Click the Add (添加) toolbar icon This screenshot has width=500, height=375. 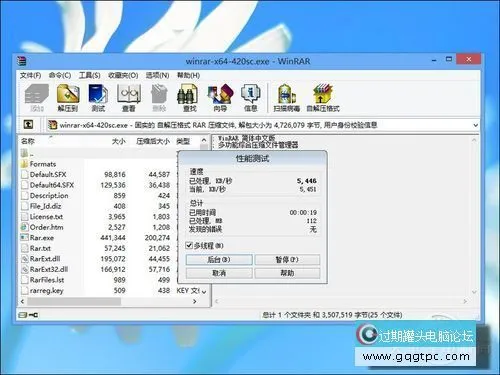[37, 98]
